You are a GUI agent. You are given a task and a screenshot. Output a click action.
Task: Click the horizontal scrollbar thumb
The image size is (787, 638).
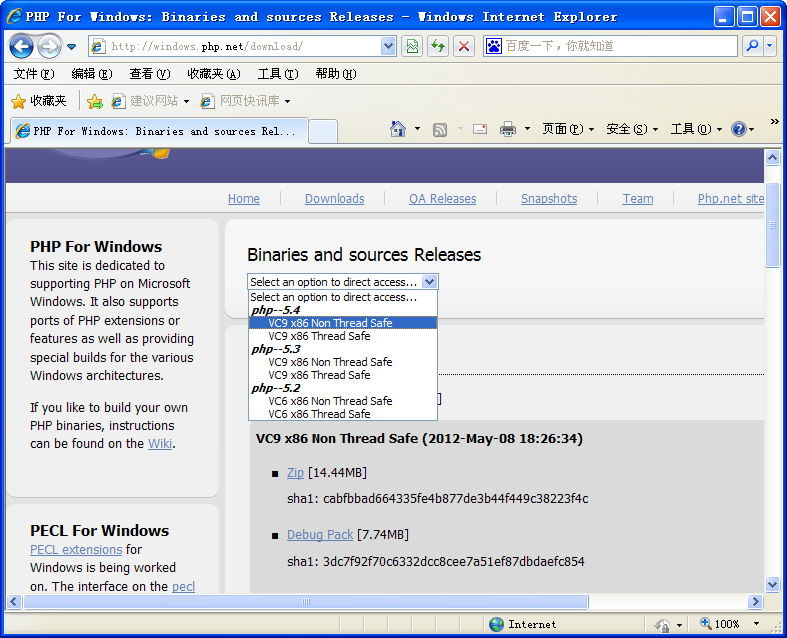306,601
